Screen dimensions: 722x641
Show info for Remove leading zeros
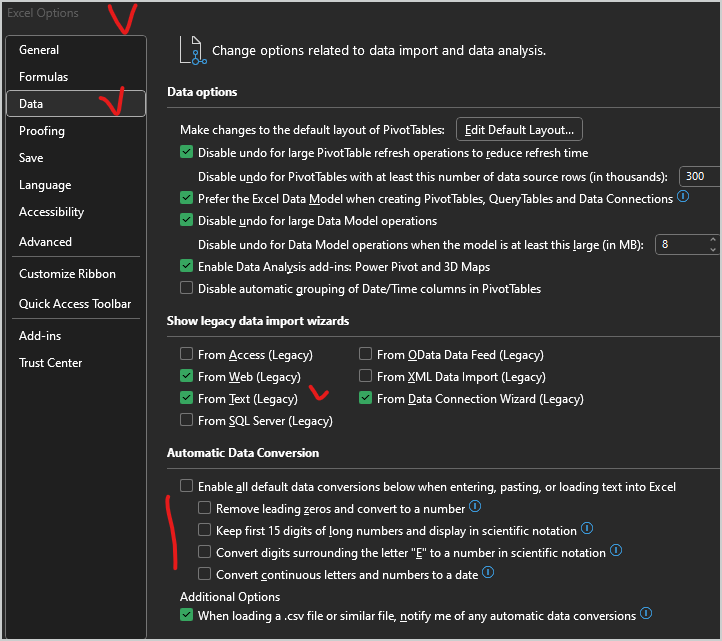[x=475, y=507]
